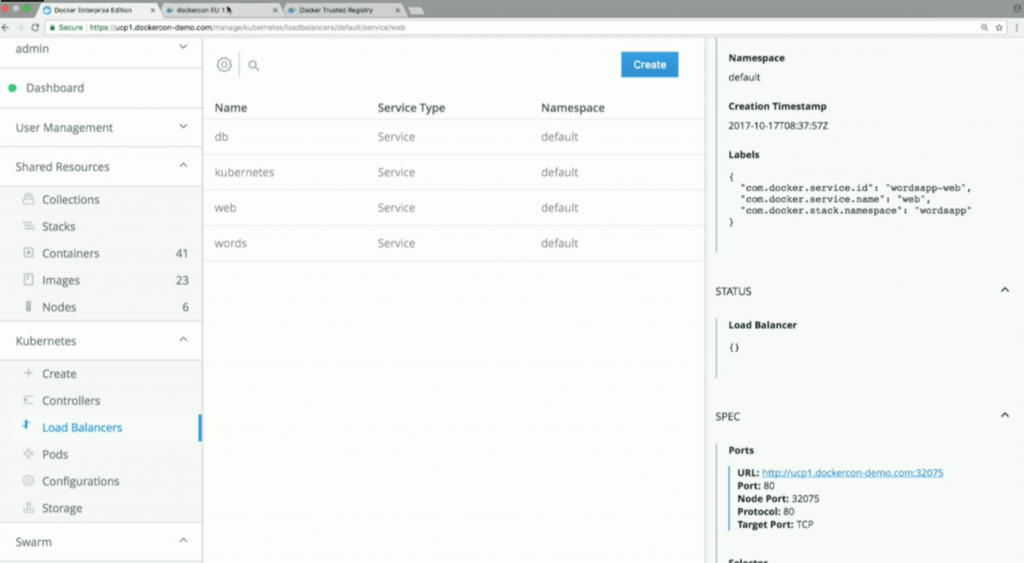The width and height of the screenshot is (1024, 563).
Task: Open the settings gear icon above the table
Action: [224, 65]
